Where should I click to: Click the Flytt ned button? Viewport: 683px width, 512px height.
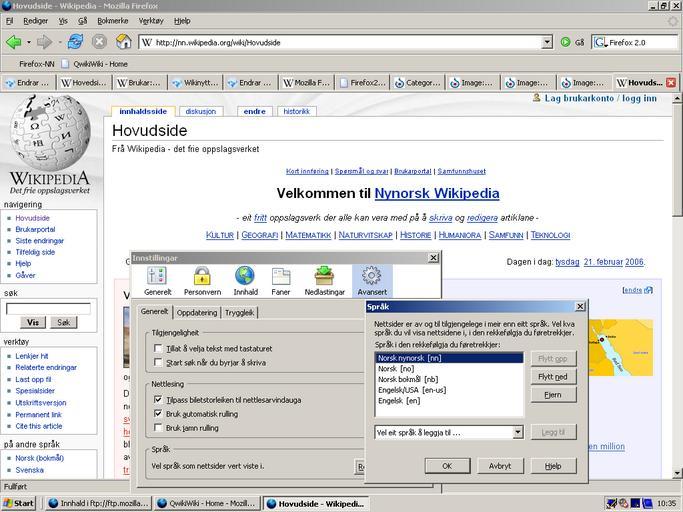pos(553,376)
